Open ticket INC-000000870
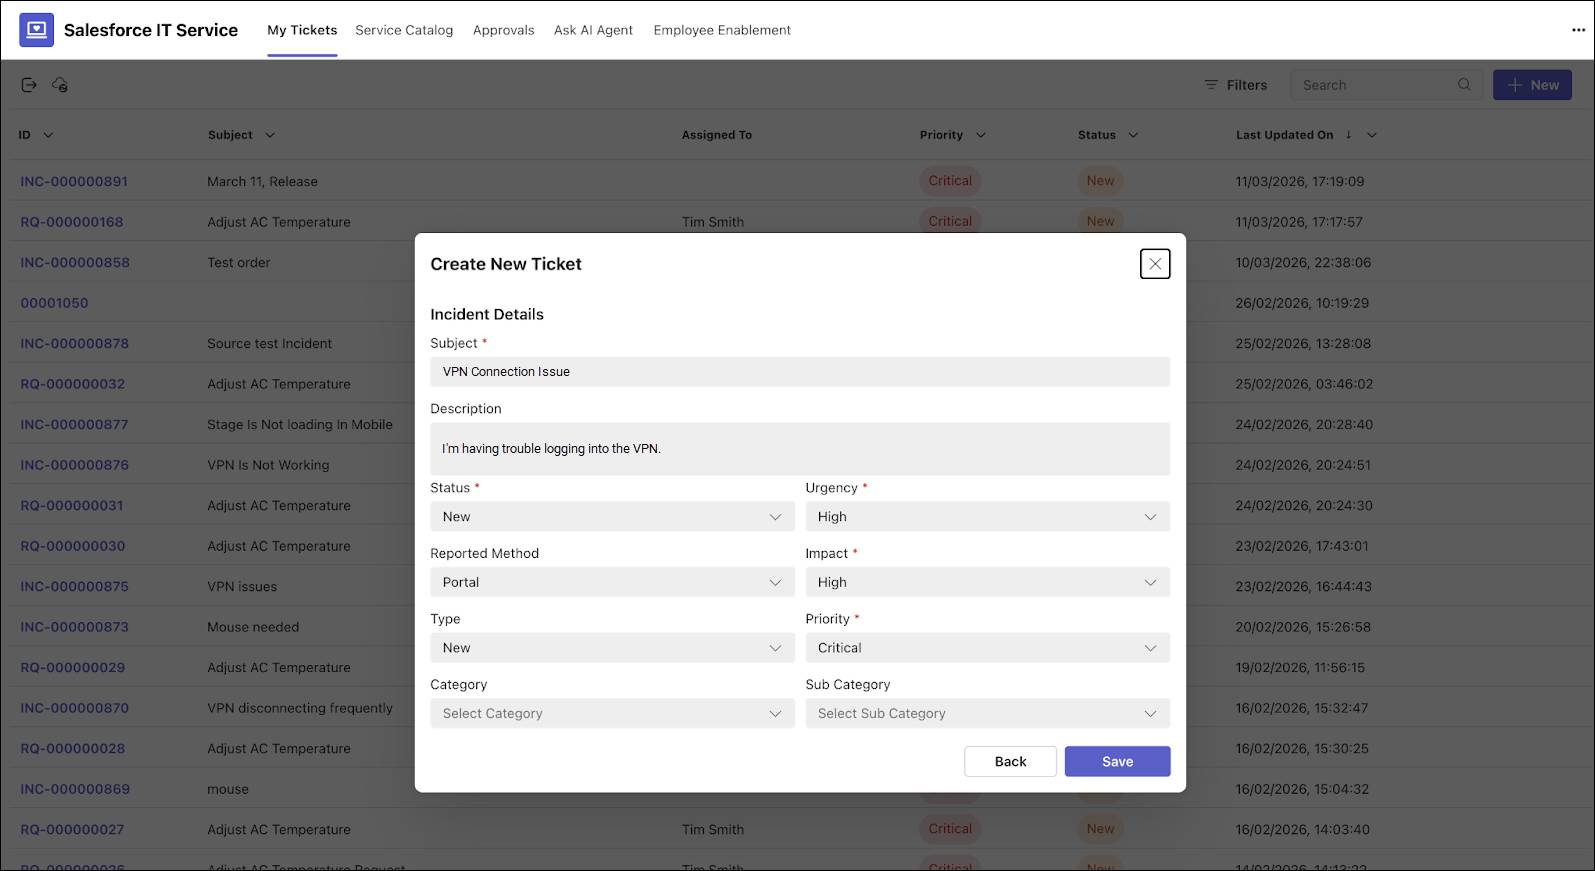The image size is (1595, 871). [74, 708]
